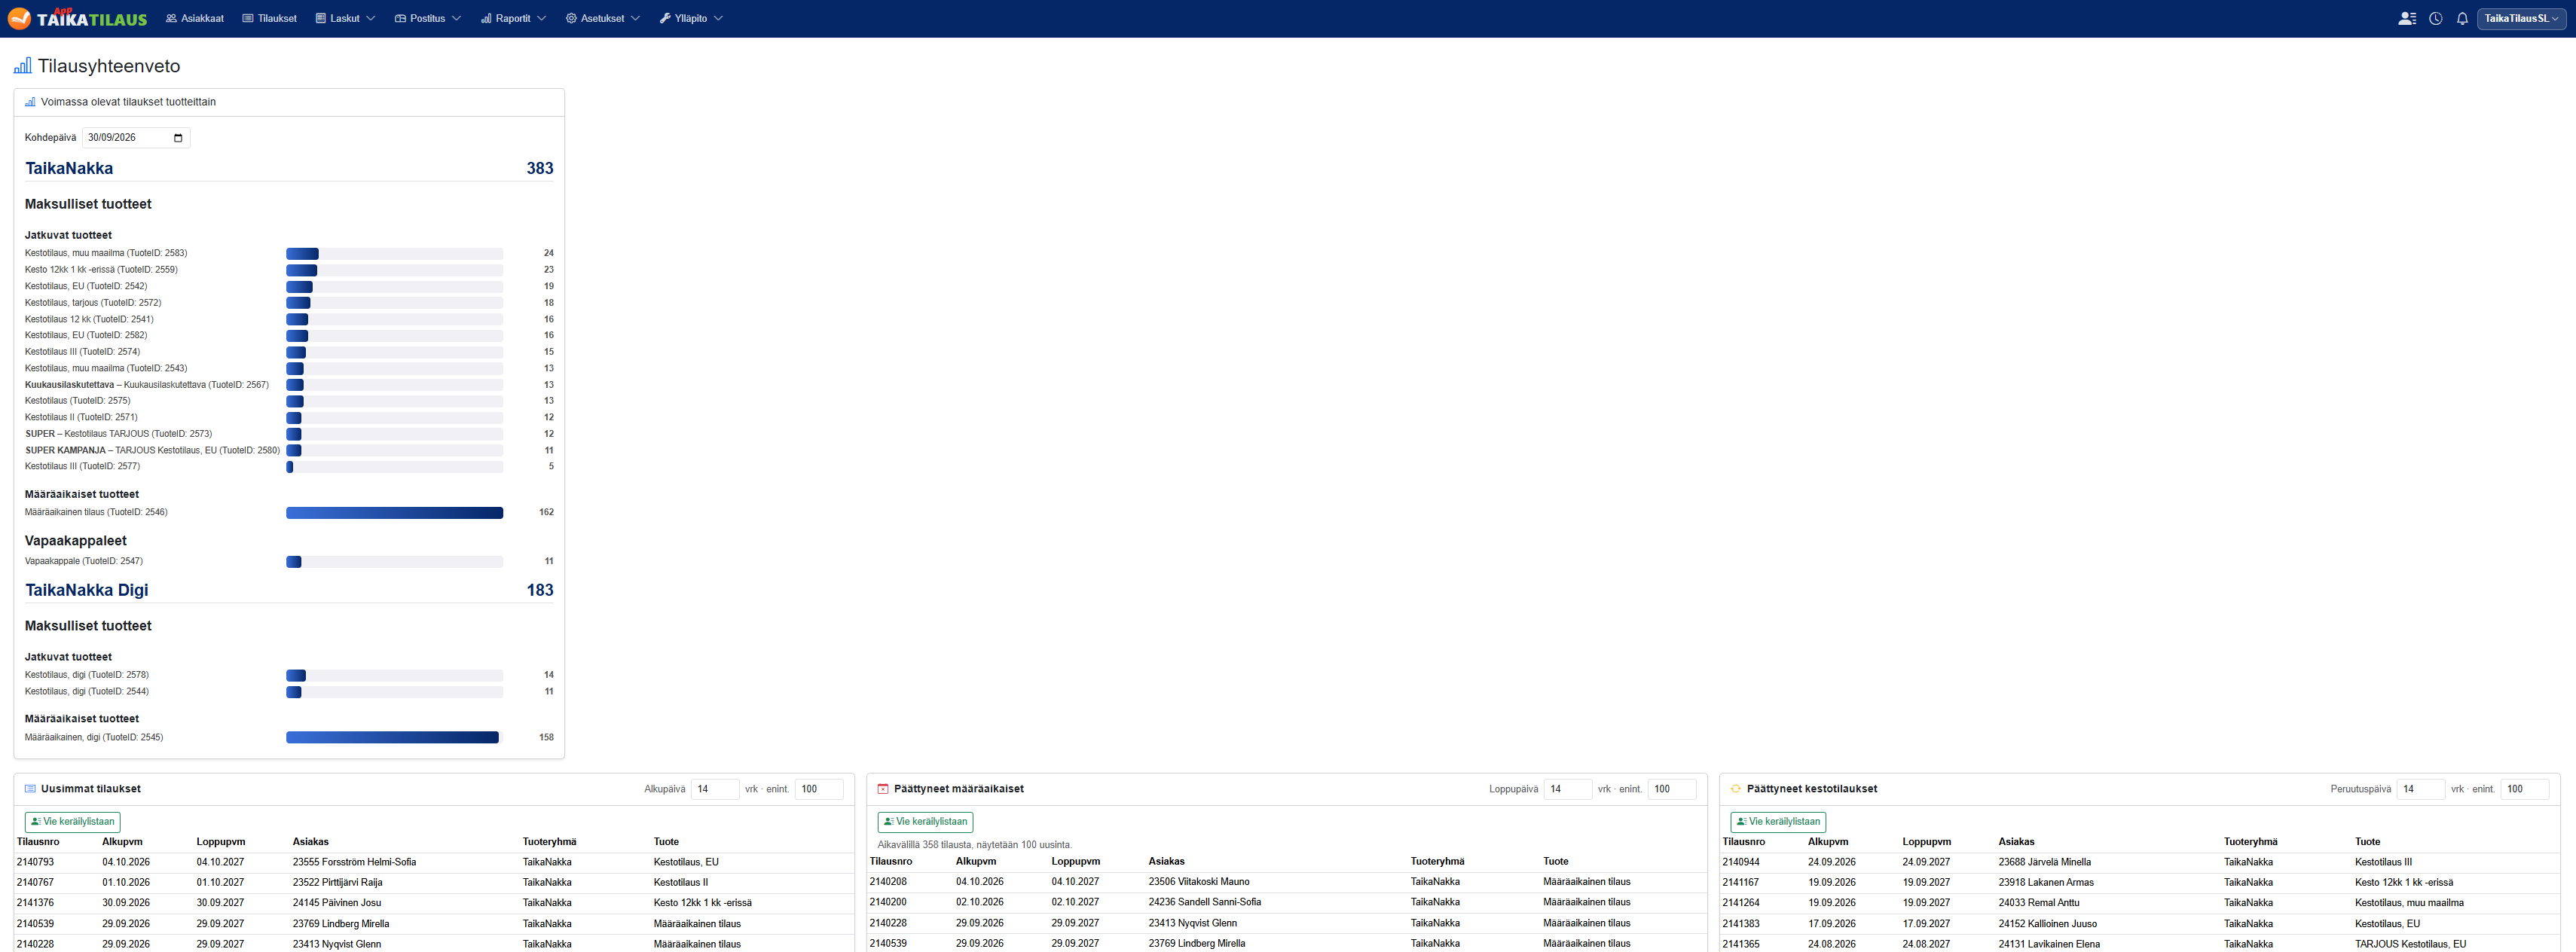Expand the Laskut dropdown menu
This screenshot has width=2576, height=952.
(345, 18)
